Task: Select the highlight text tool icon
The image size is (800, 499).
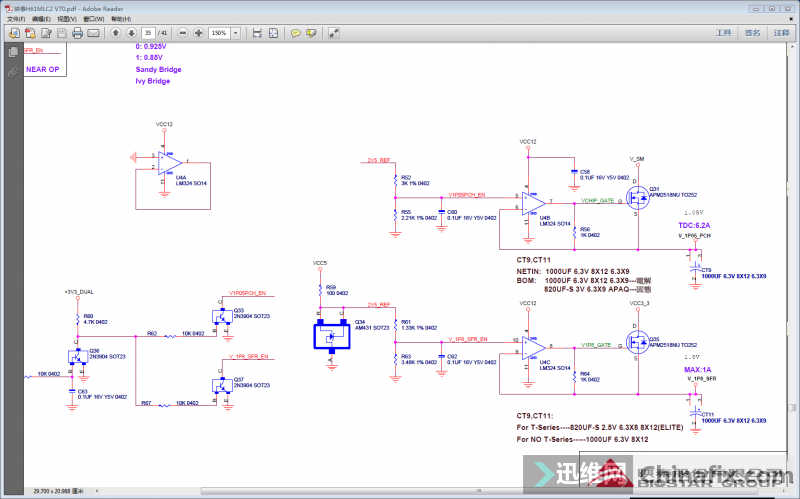Action: (312, 33)
